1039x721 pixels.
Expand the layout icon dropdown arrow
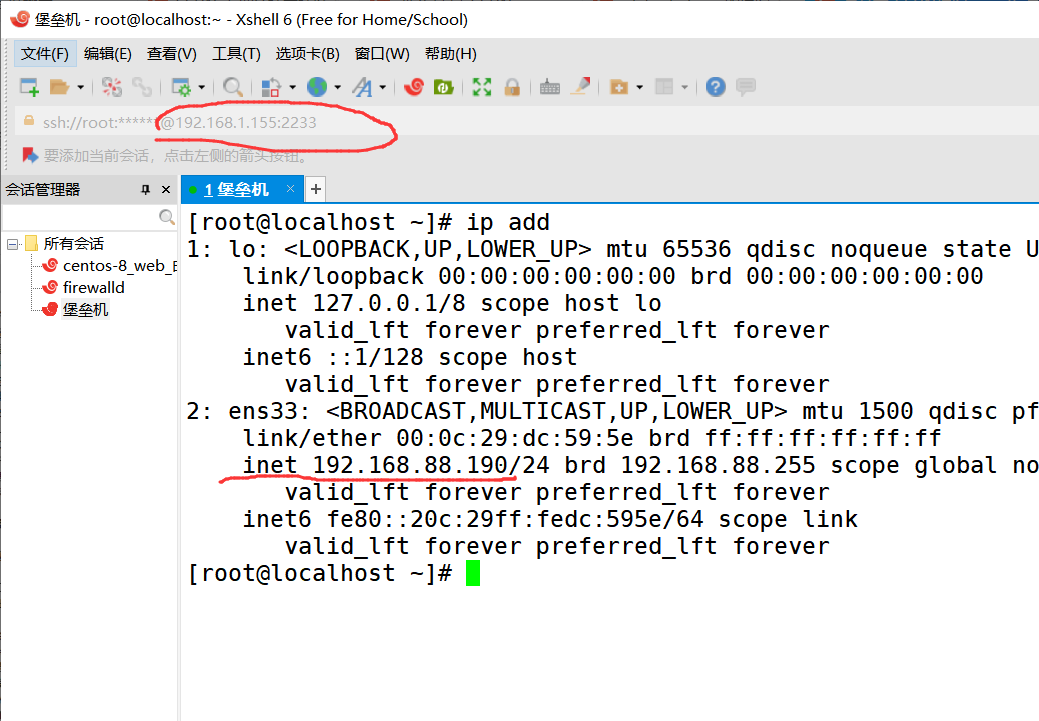684,87
